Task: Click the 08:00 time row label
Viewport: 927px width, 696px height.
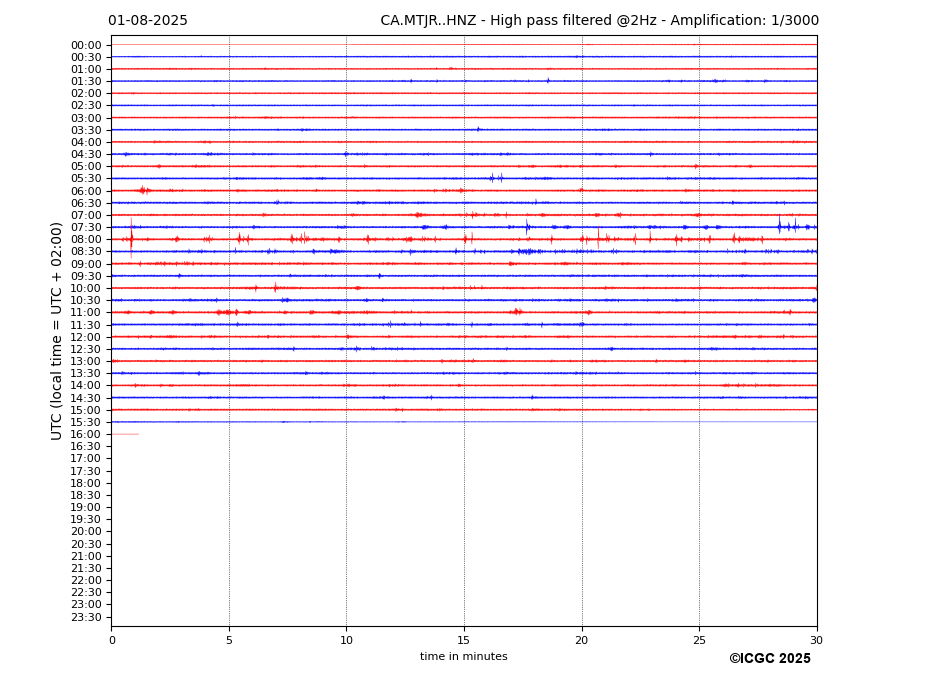Action: coord(86,239)
